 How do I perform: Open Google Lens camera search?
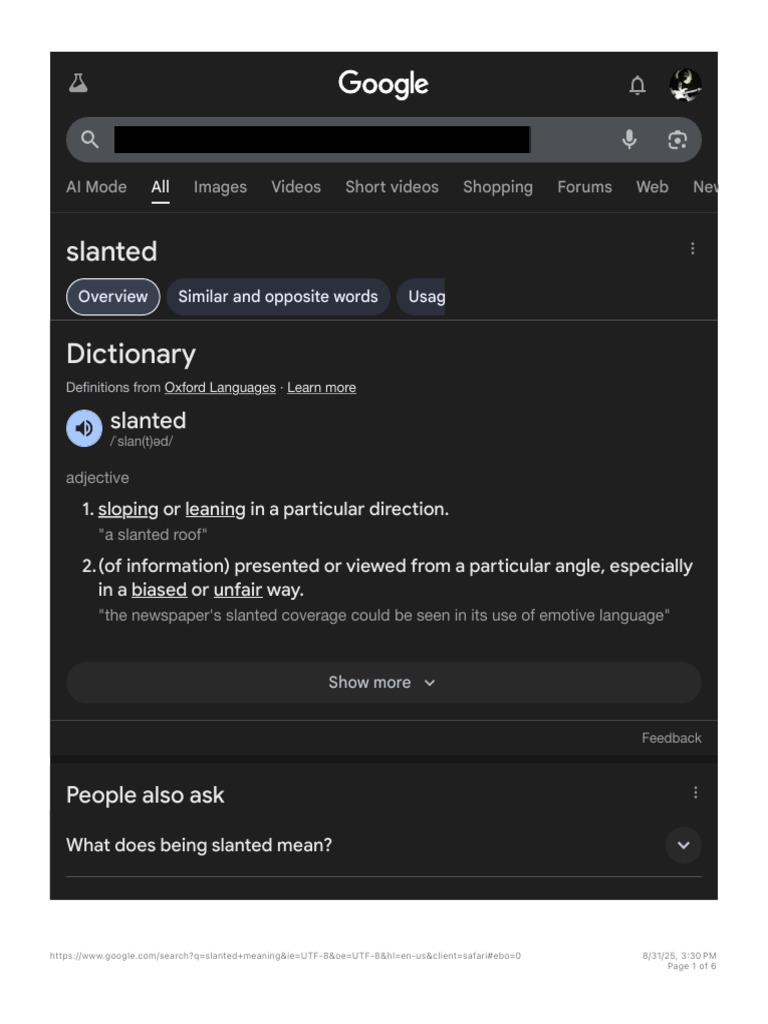coord(678,140)
